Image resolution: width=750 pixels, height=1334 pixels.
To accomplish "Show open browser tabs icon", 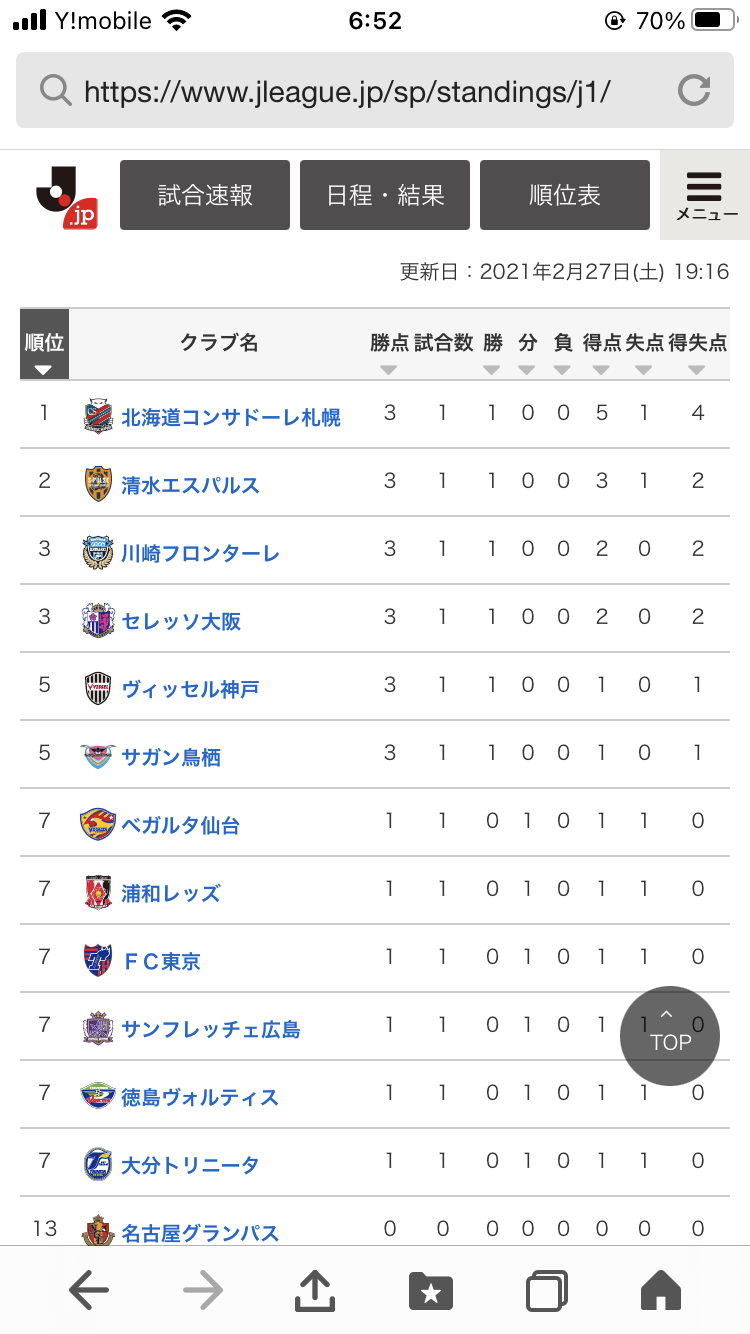I will [547, 1291].
